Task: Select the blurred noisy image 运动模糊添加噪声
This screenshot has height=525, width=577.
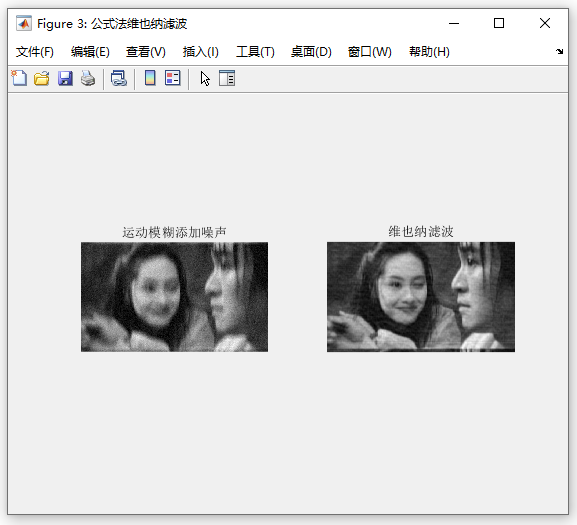Action: [174, 297]
